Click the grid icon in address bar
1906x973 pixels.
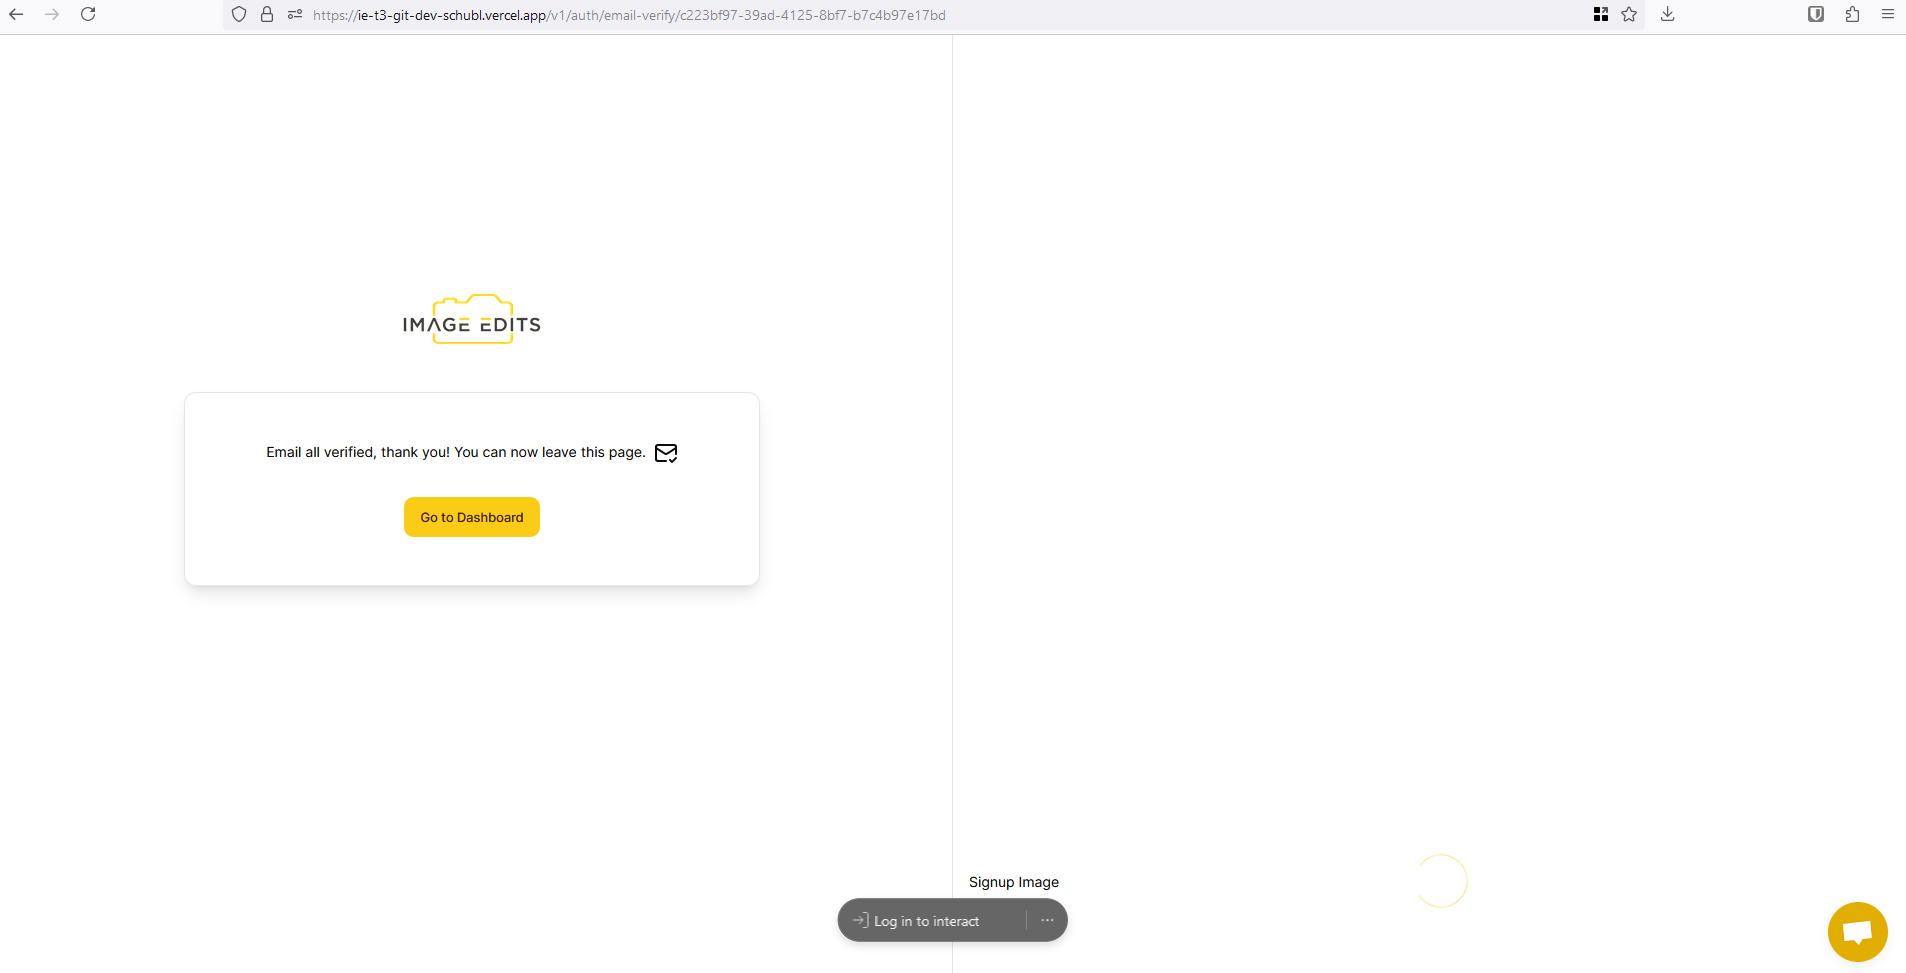click(1600, 14)
